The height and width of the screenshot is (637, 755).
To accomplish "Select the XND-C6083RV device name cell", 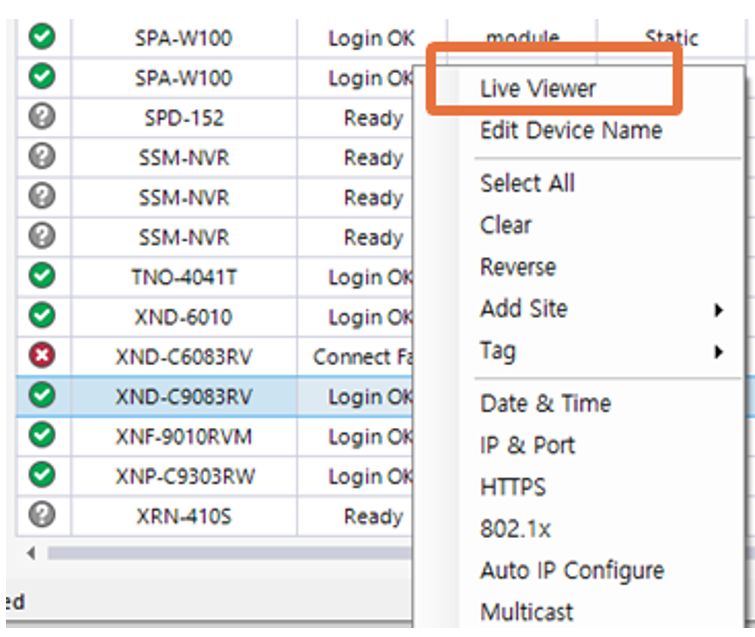I will click(183, 357).
